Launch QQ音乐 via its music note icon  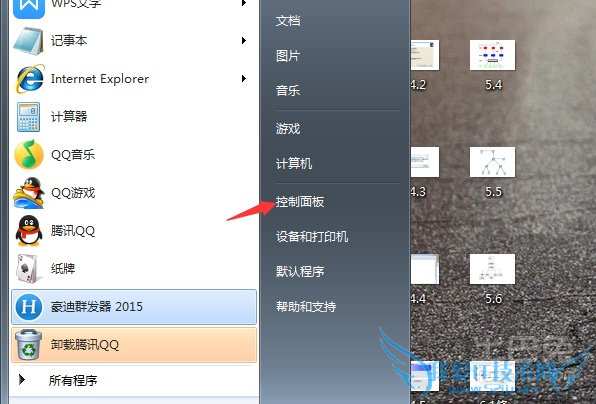(x=29, y=154)
